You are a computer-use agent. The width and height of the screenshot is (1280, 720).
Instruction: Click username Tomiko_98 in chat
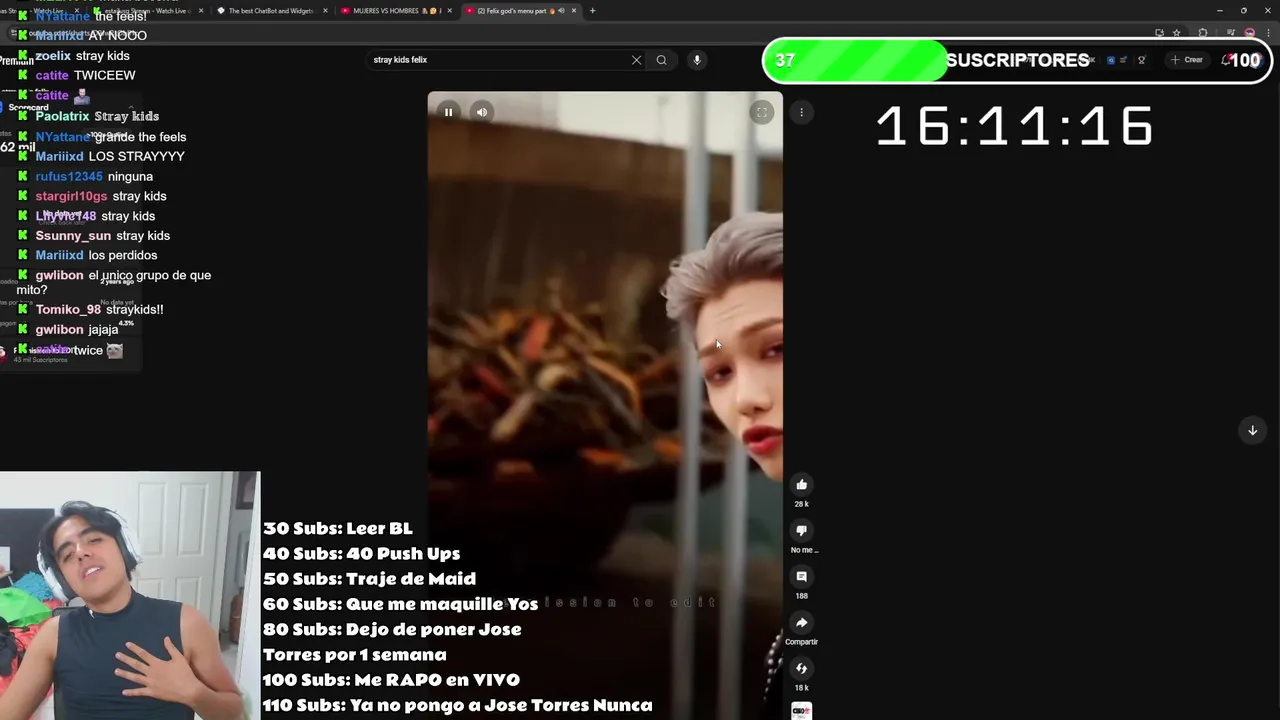coord(68,310)
